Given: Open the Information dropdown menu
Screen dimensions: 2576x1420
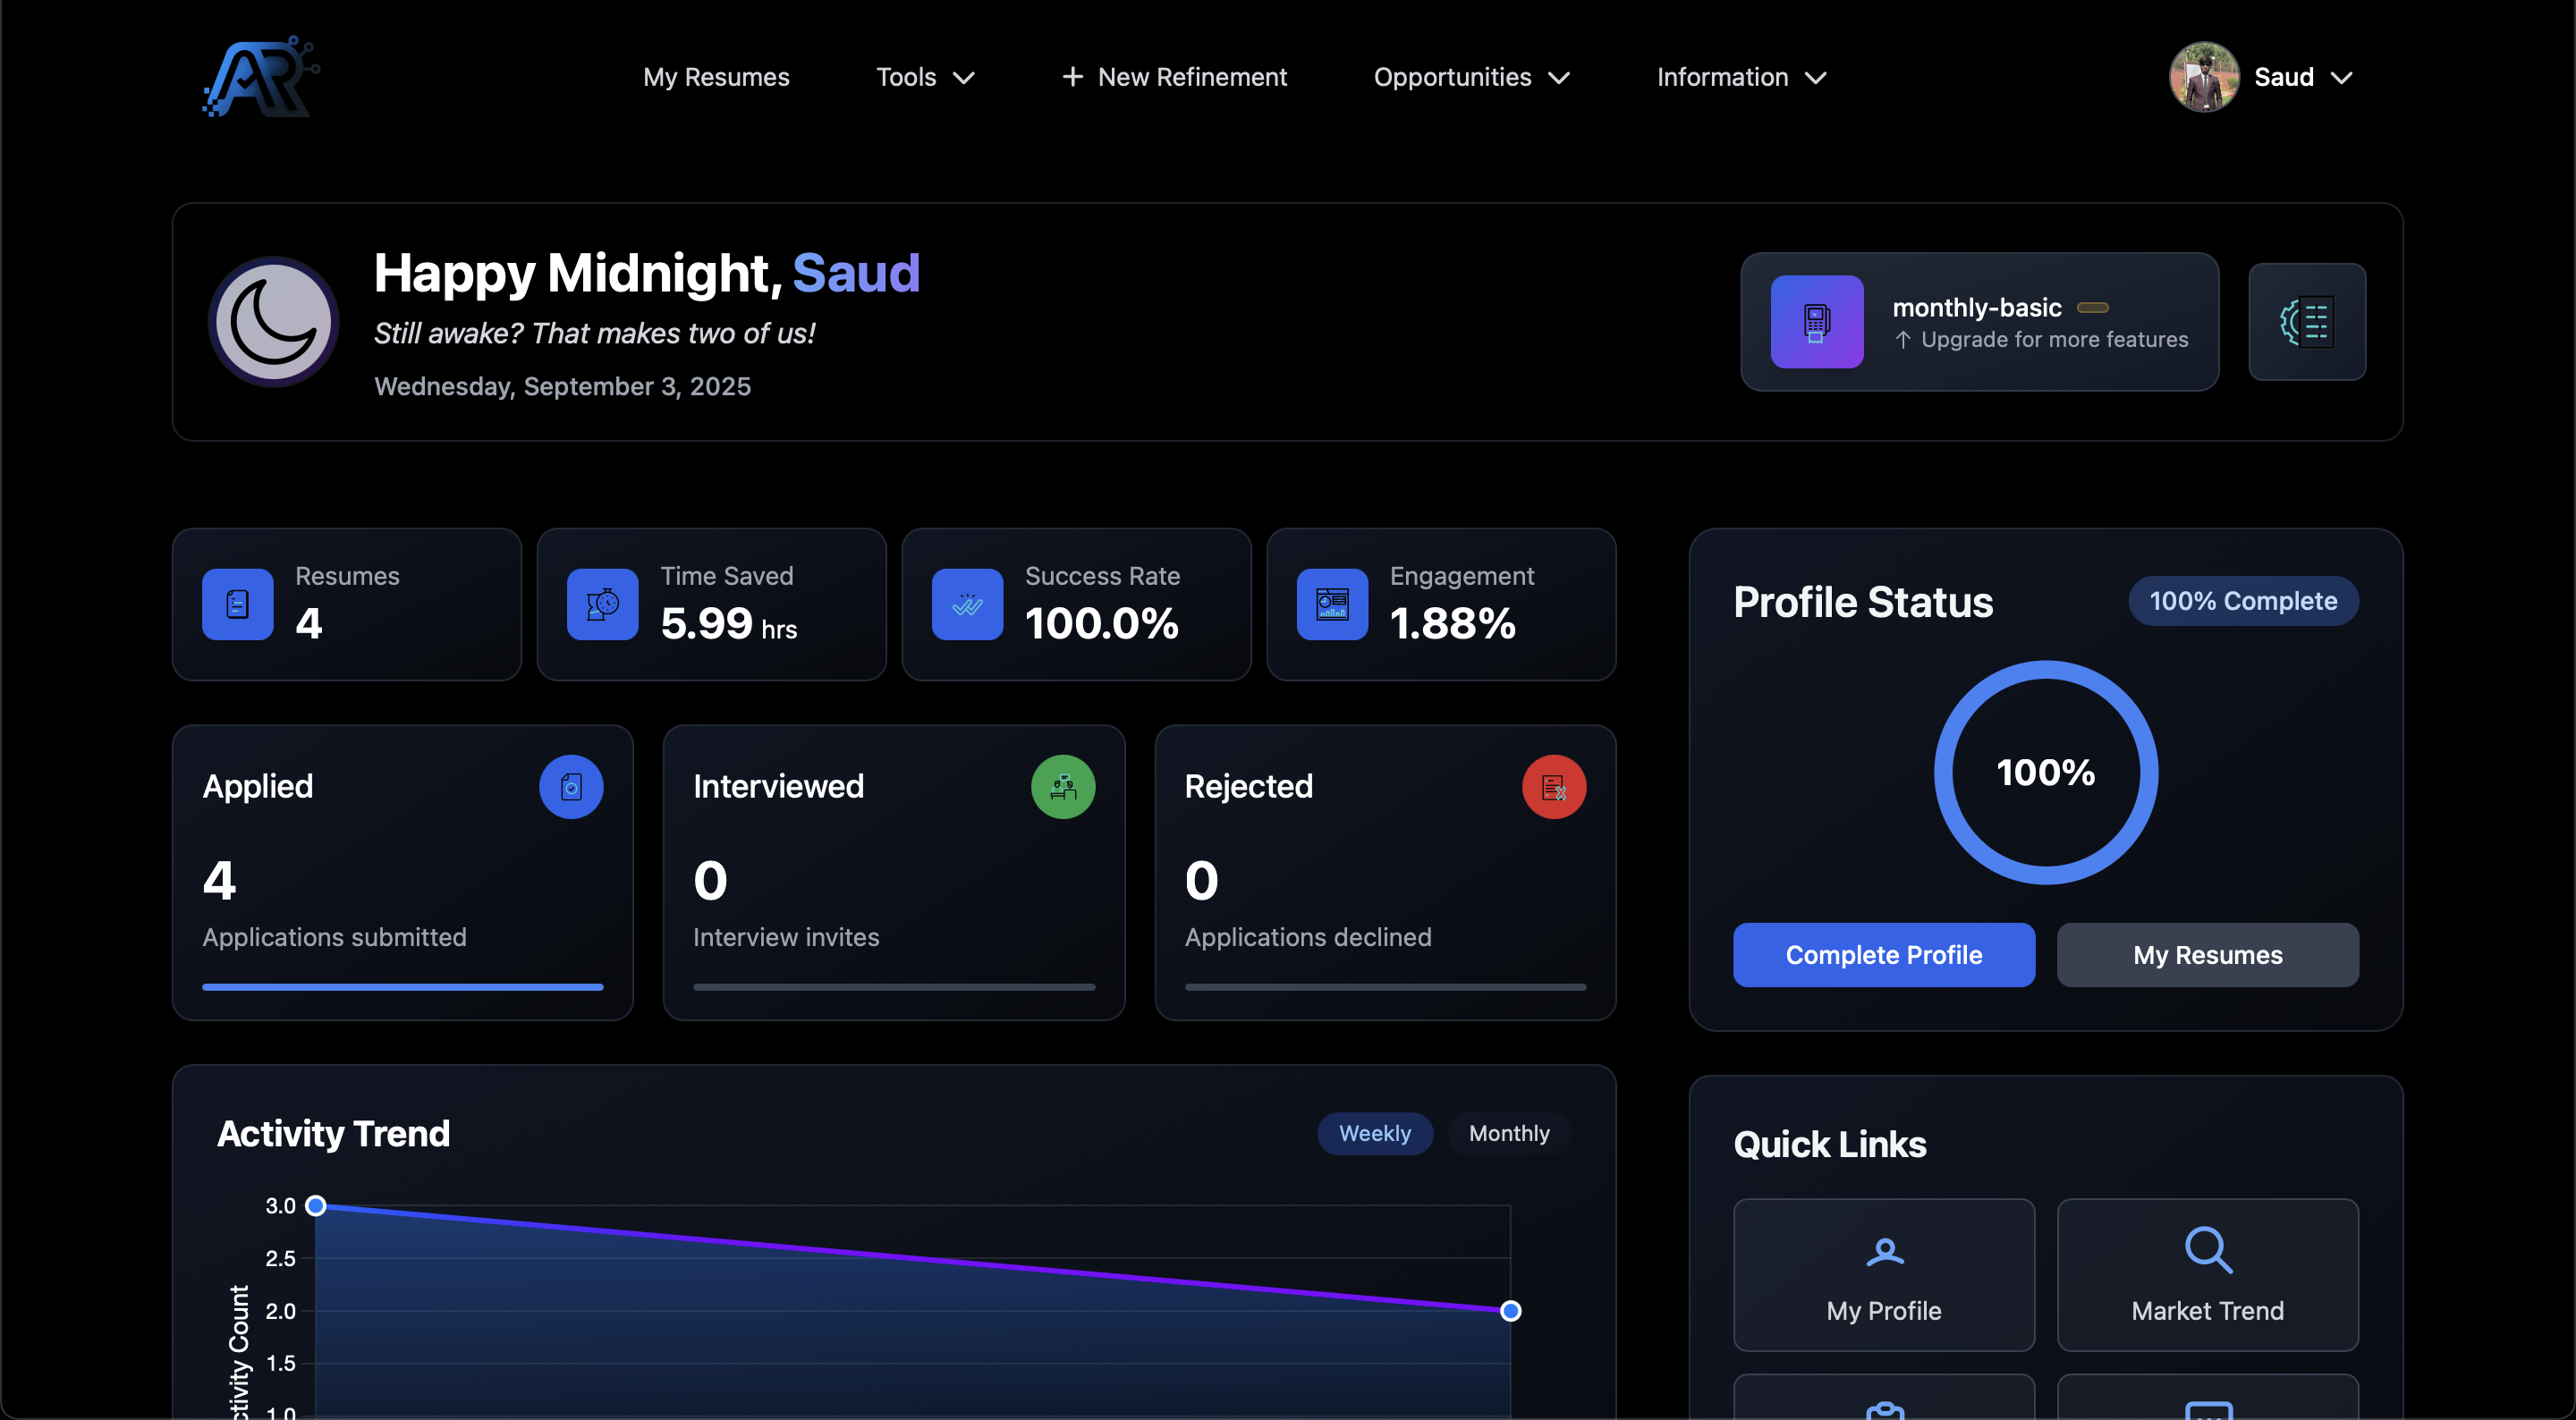Looking at the screenshot, I should click(1741, 77).
